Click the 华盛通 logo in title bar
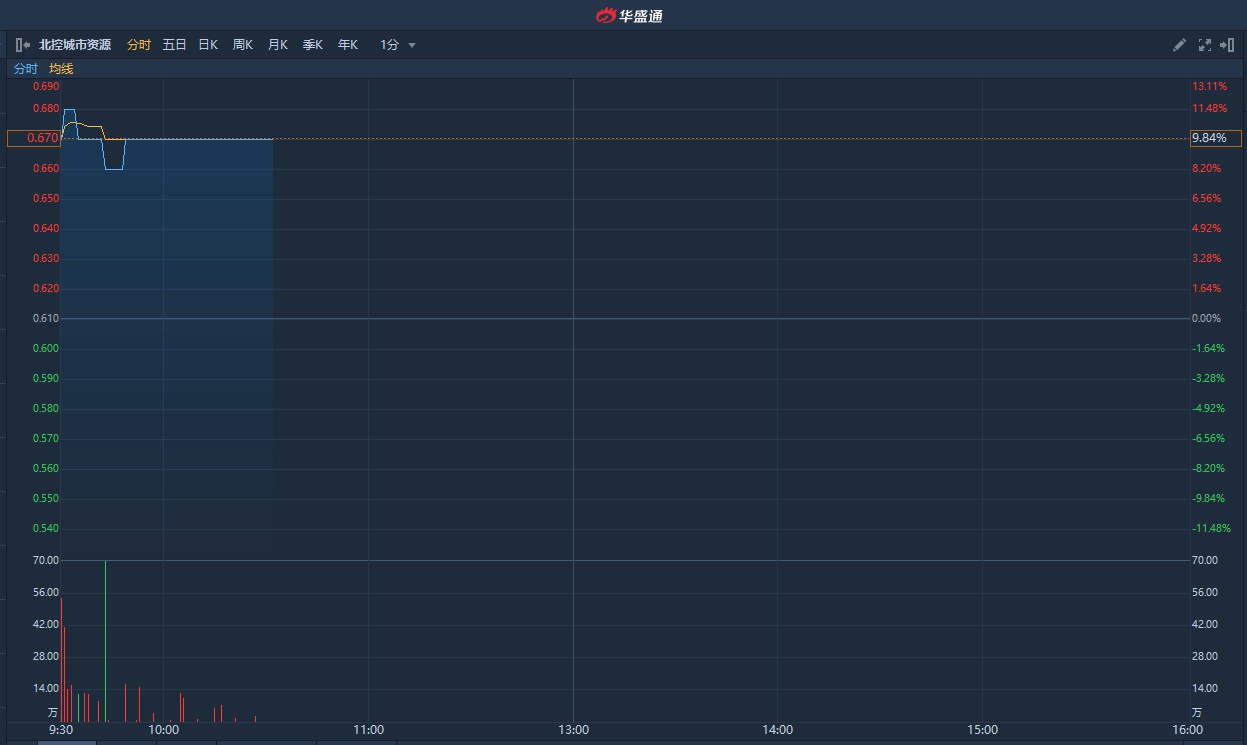 click(629, 15)
